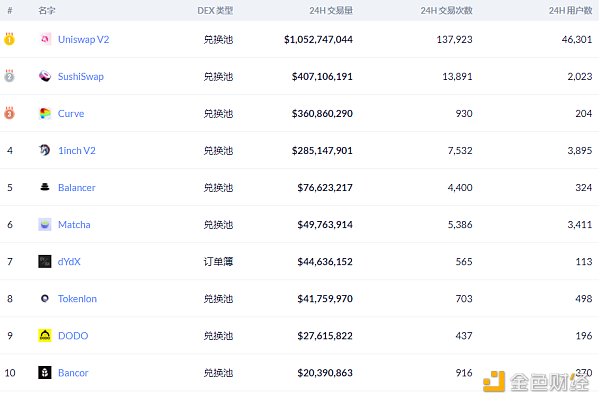The image size is (600, 403).
Task: Sort by the 24H 交易量 column header
Action: tap(331, 10)
